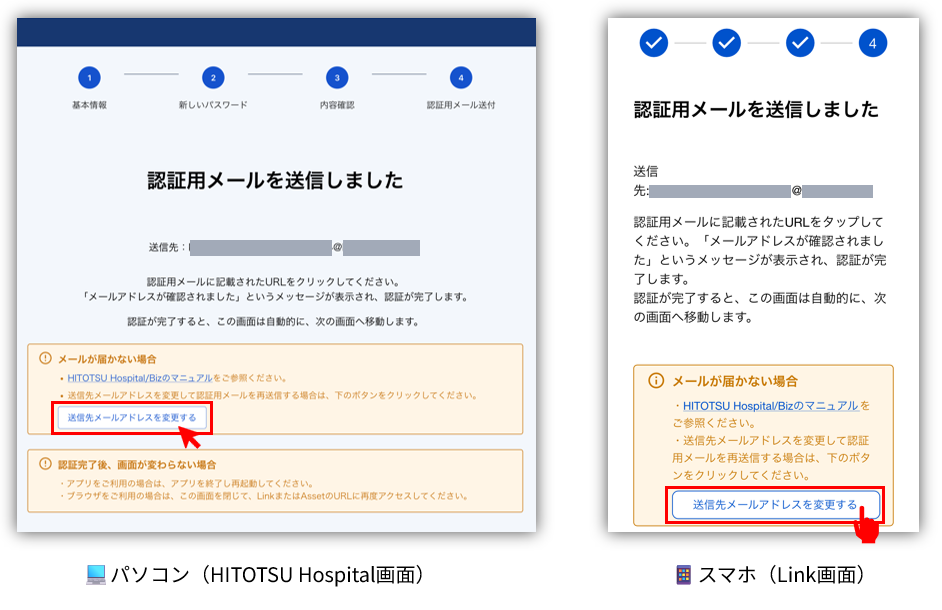The width and height of the screenshot is (942, 610).
Task: Click the masked 送信先 email address on PC
Action: (305, 248)
